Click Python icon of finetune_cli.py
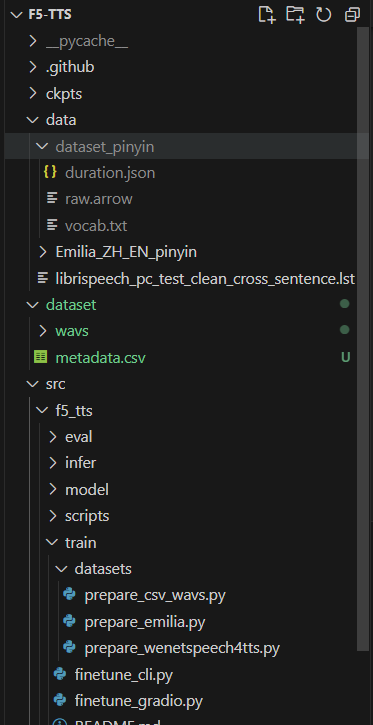 (60, 675)
